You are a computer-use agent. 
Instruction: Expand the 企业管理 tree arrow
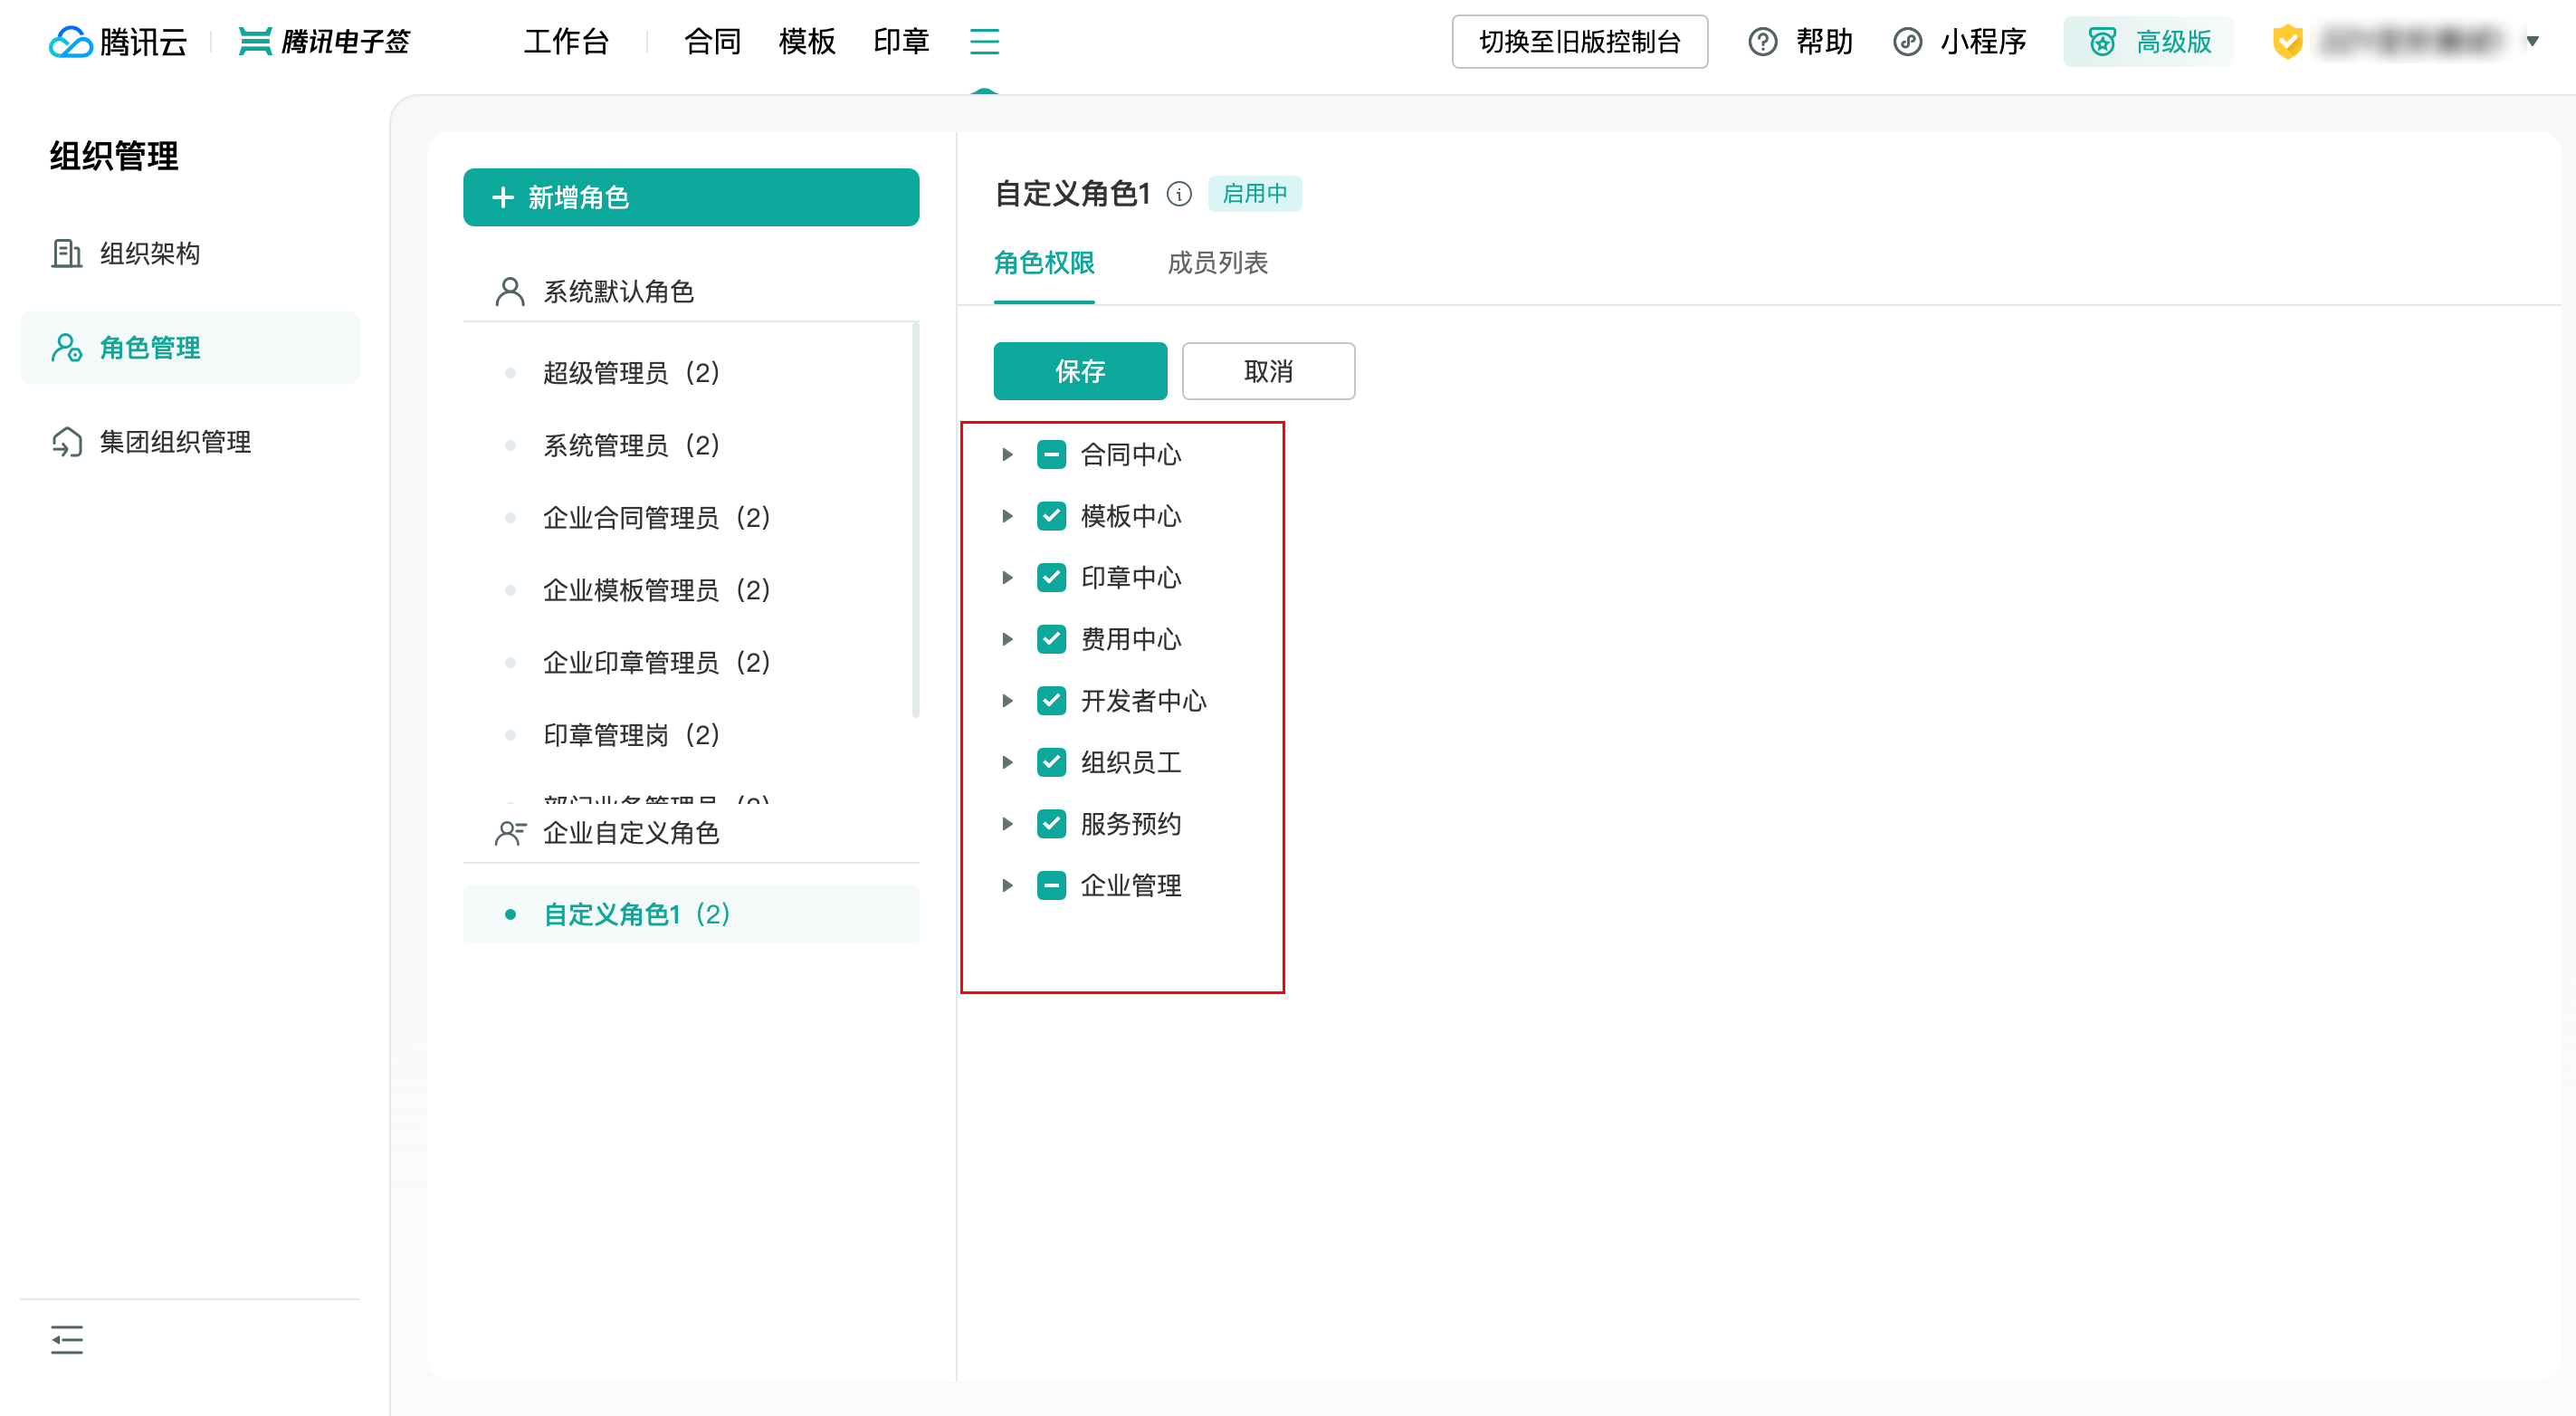1007,886
